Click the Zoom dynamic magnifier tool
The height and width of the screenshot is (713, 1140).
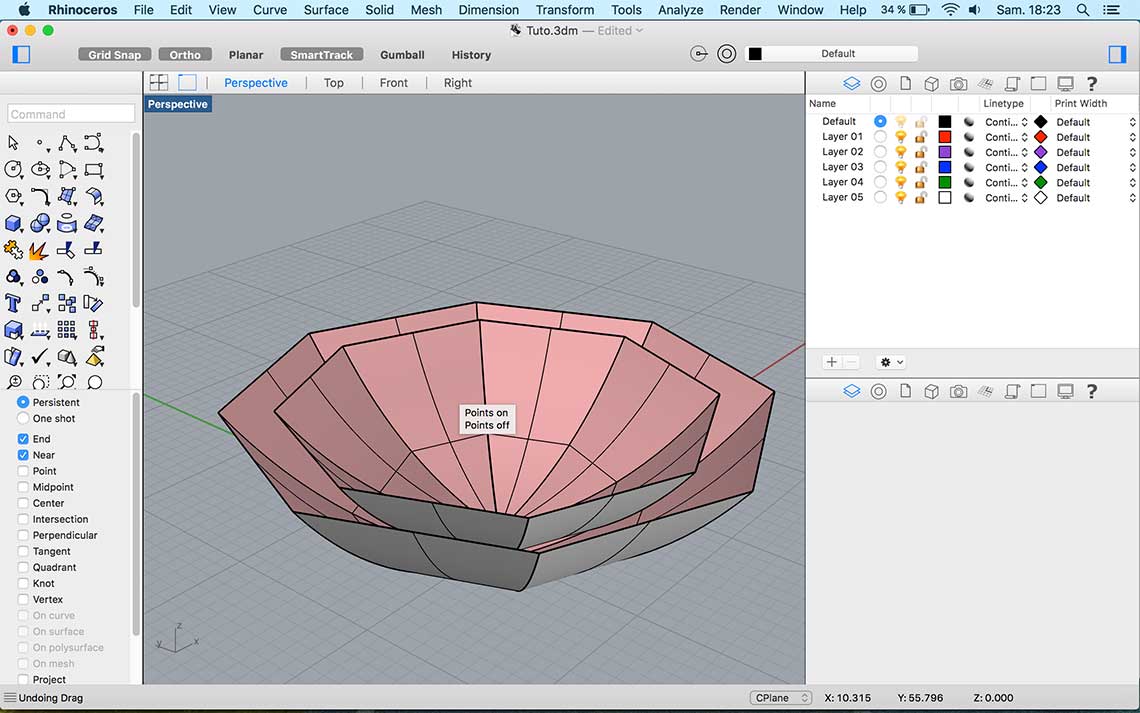point(13,382)
